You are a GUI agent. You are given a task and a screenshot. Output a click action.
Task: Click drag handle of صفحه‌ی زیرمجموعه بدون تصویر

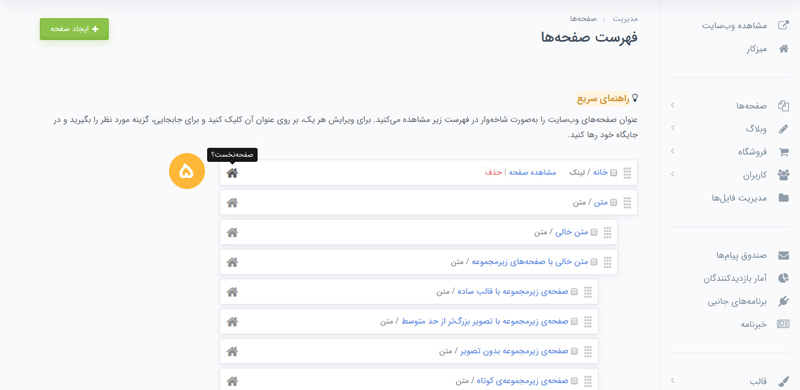click(x=588, y=351)
